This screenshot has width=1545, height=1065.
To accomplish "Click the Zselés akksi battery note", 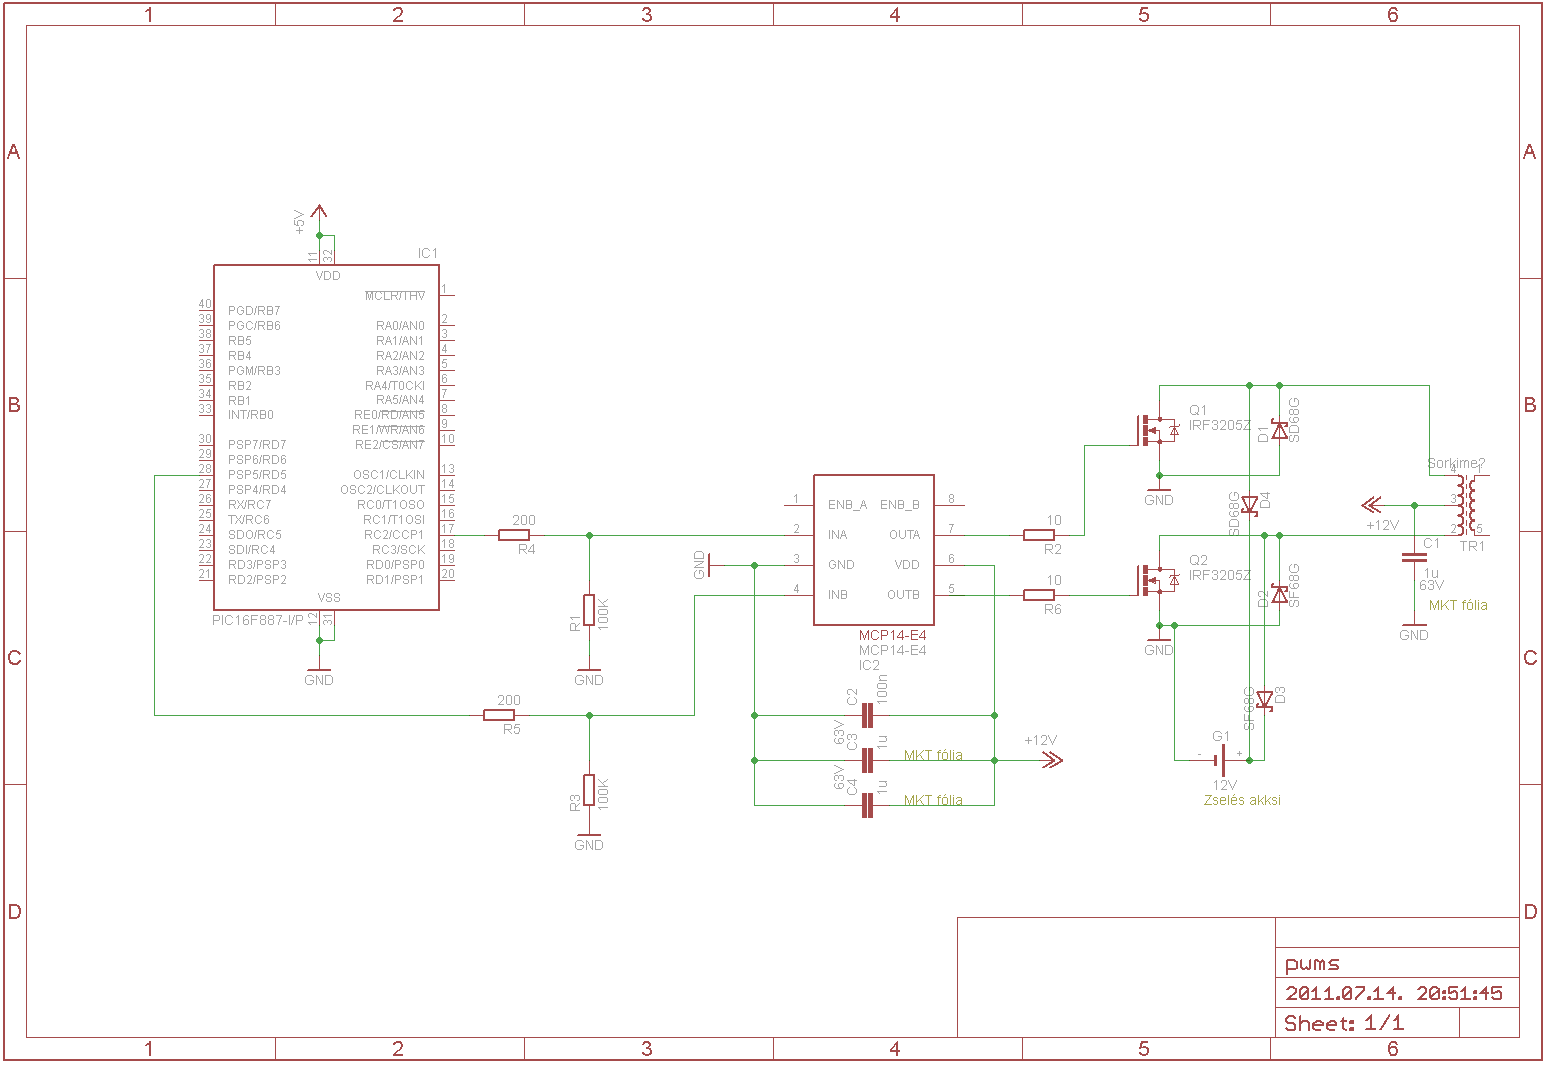I will point(1242,800).
